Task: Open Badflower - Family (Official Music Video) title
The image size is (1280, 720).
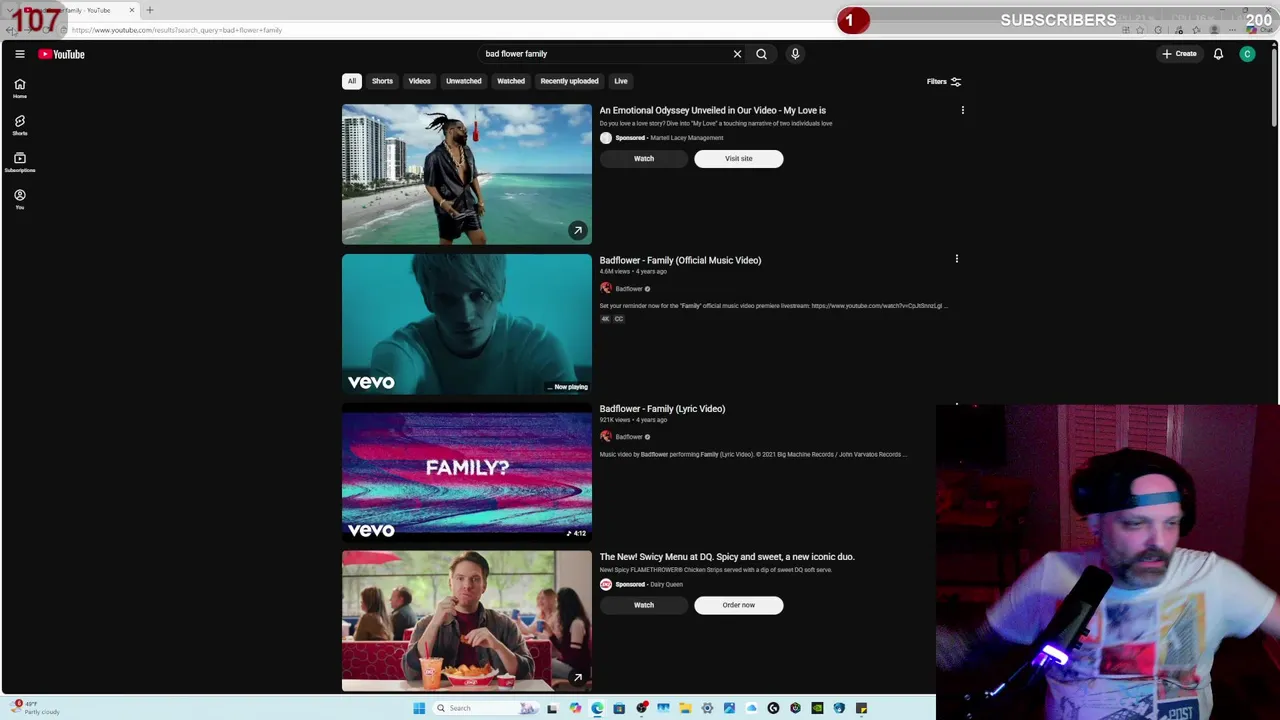Action: 680,260
